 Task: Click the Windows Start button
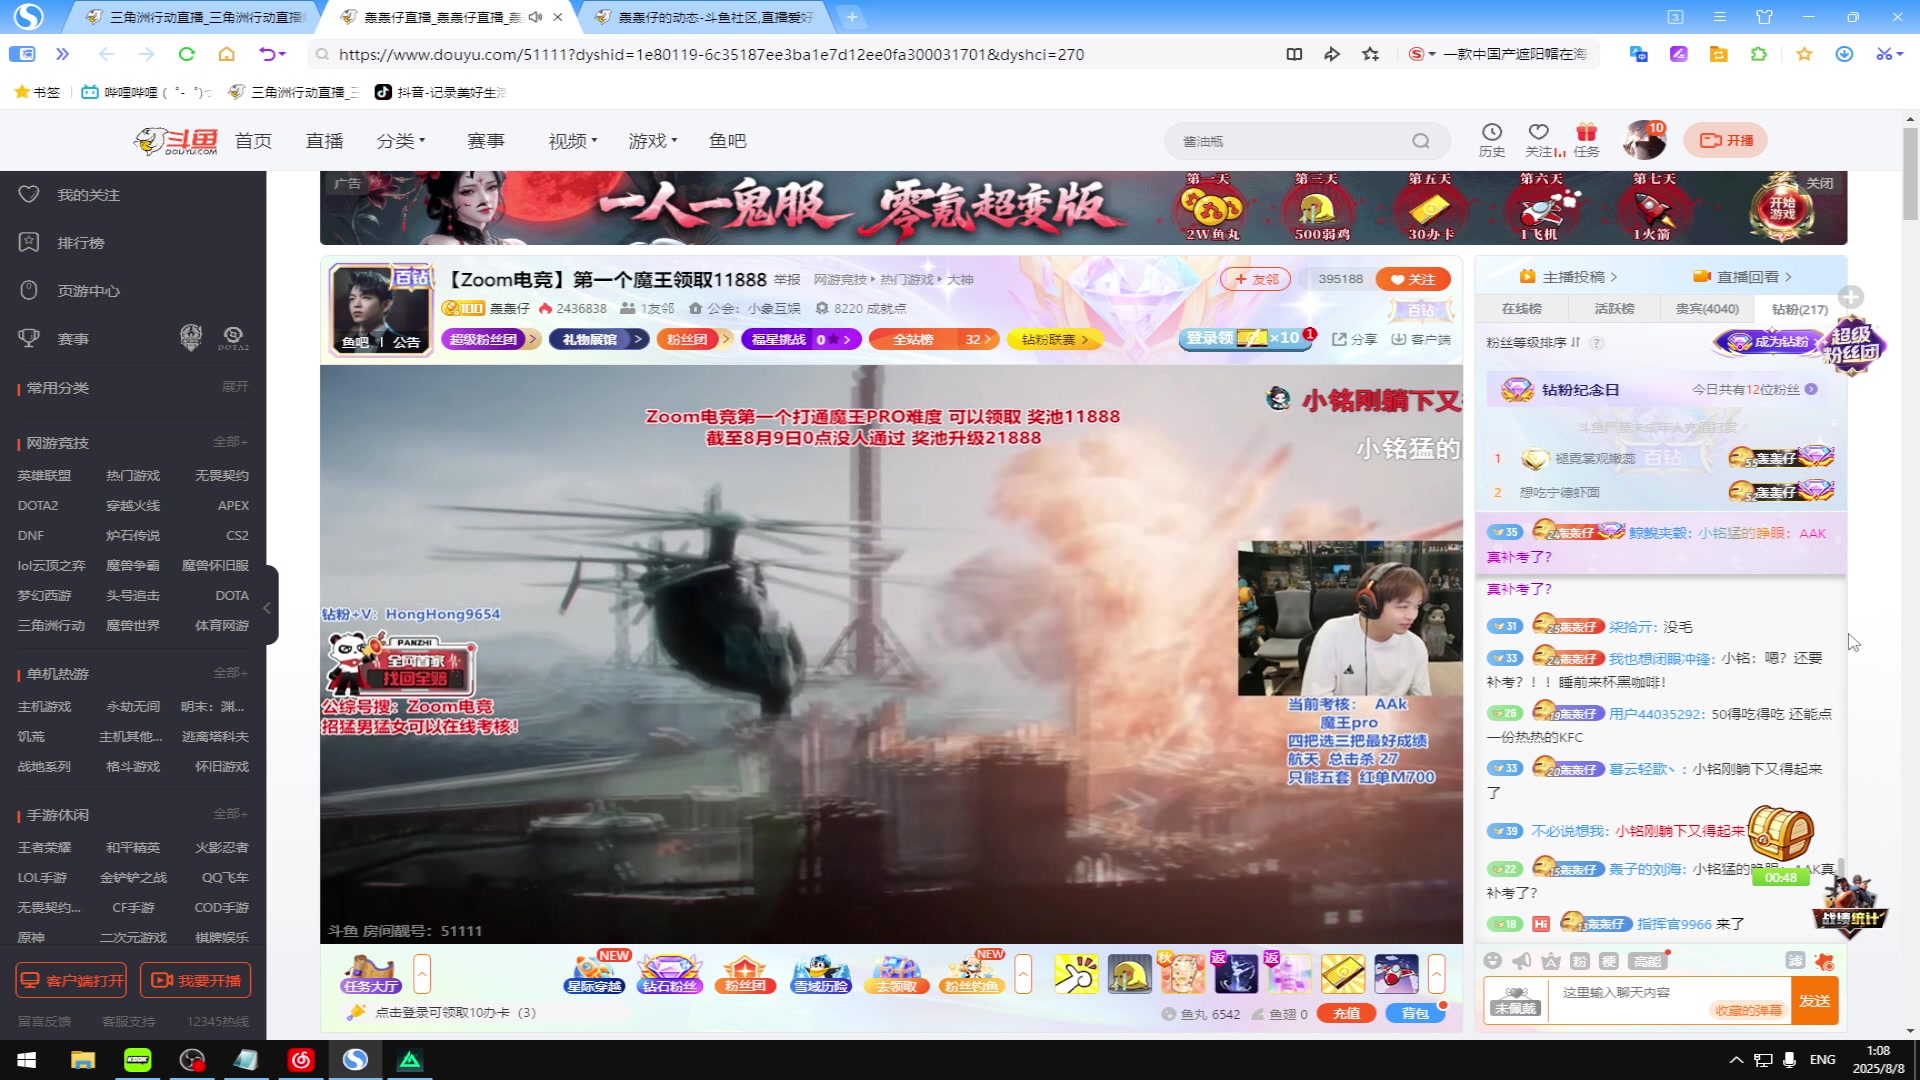tap(27, 1060)
